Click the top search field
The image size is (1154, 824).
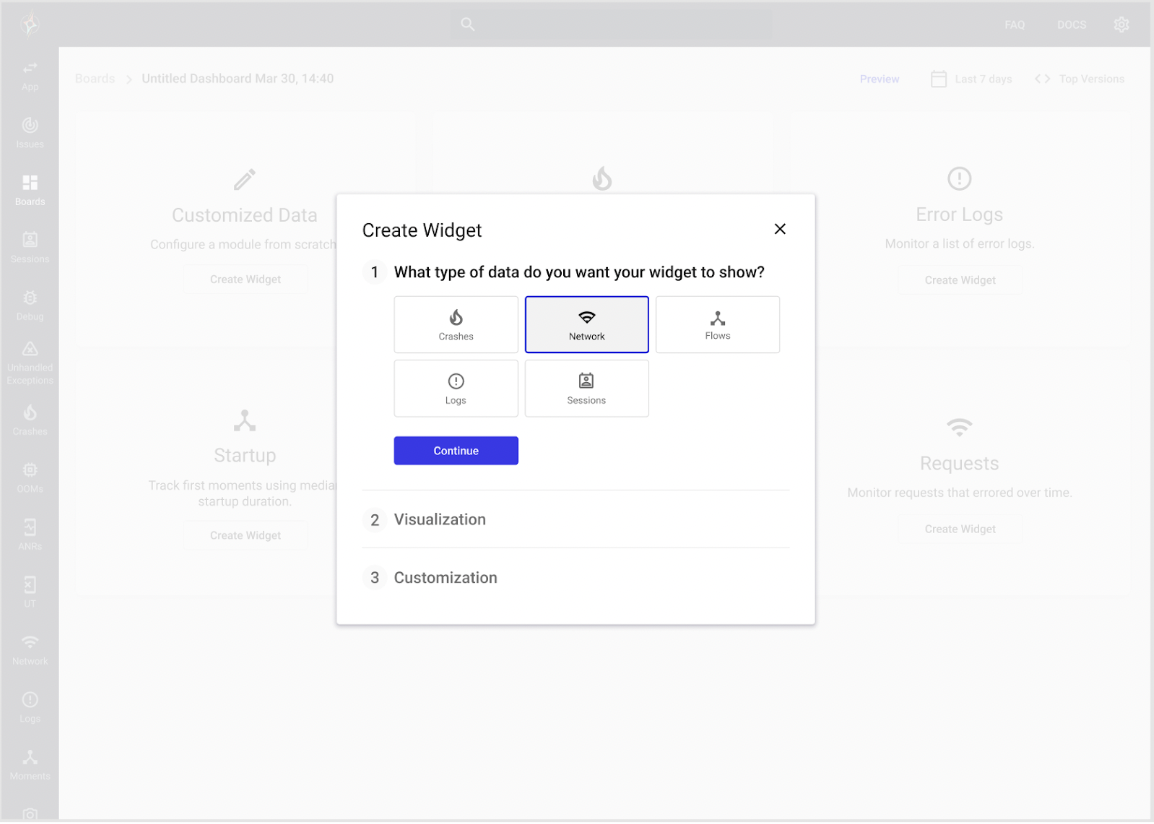pos(612,24)
